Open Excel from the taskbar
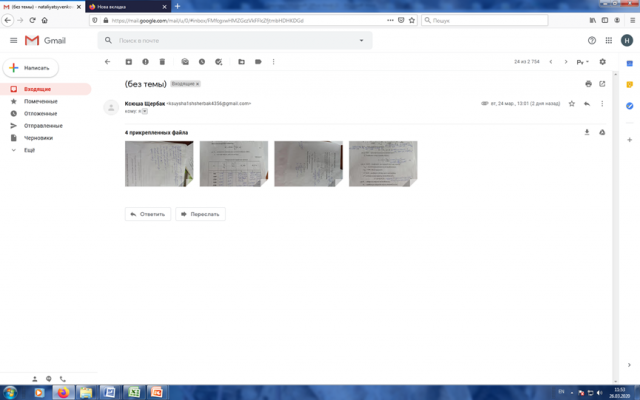 (134, 393)
